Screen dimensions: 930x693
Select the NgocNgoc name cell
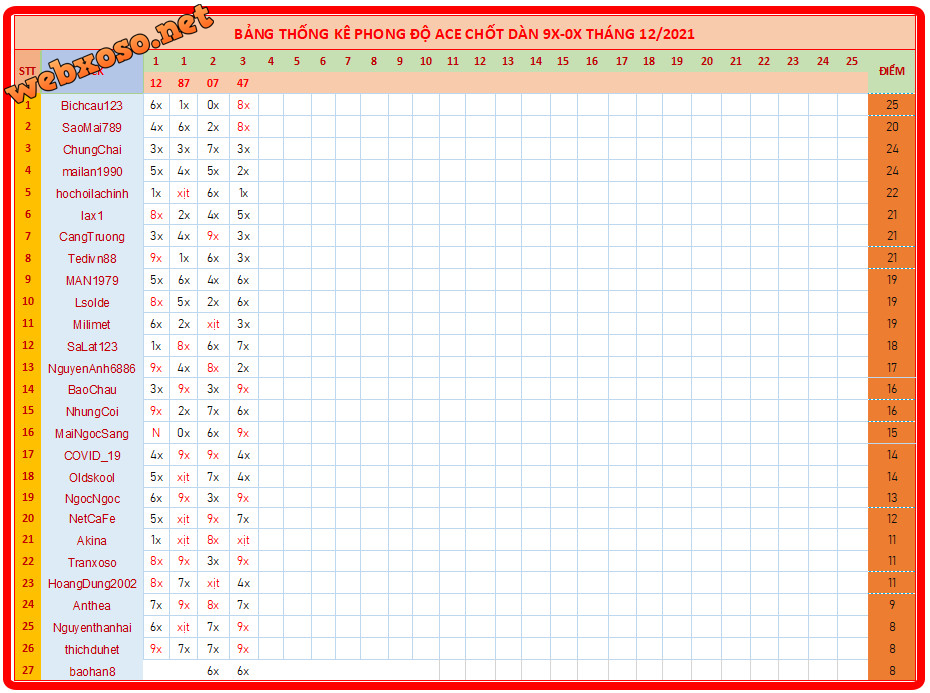[92, 499]
